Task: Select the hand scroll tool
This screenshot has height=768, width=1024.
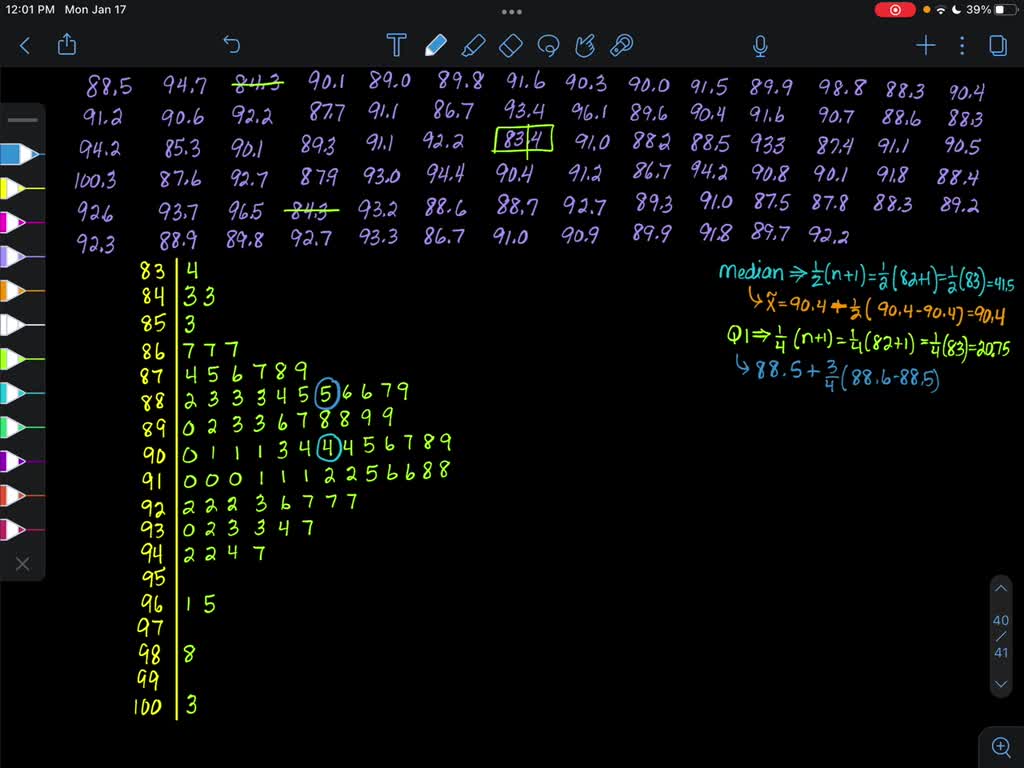Action: [x=585, y=45]
